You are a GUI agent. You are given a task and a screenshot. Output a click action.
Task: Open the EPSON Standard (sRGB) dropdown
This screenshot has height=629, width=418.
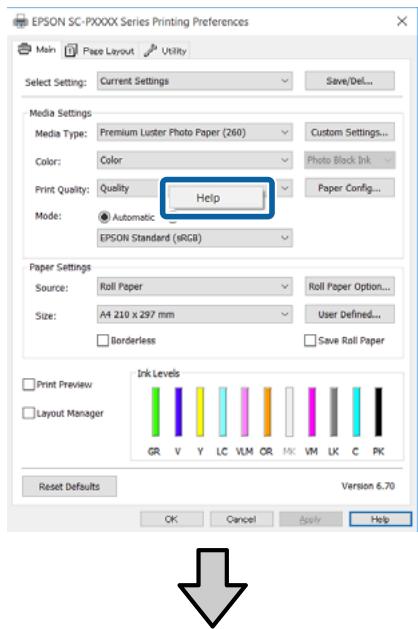[195, 238]
